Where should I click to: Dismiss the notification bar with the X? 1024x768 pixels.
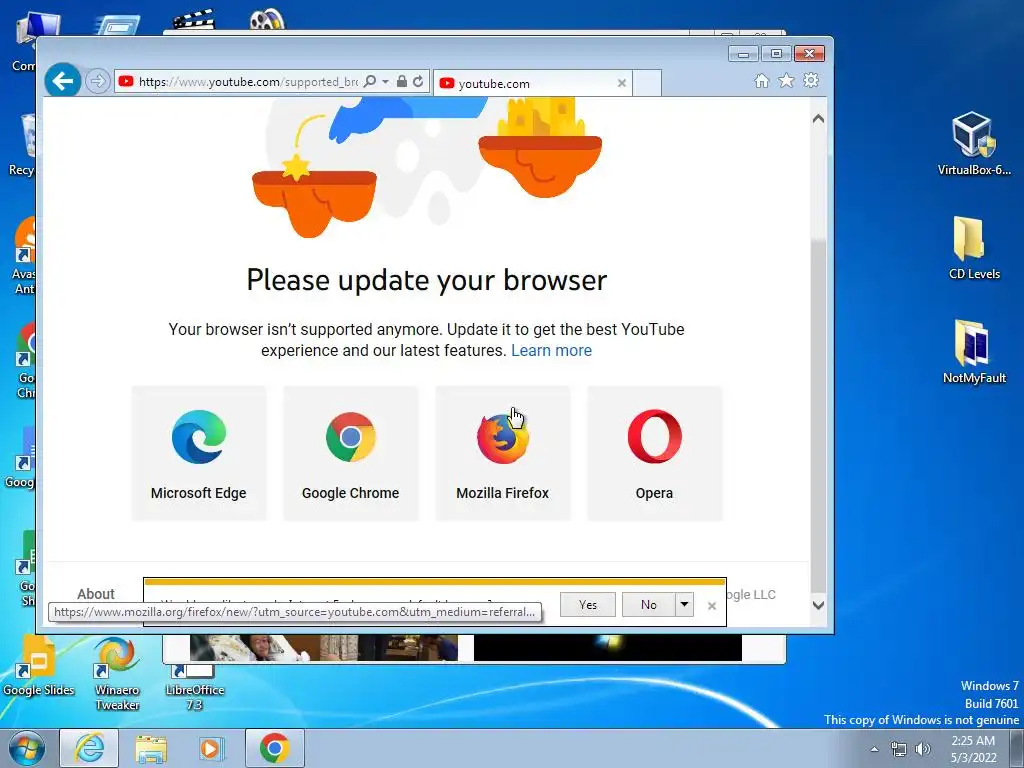(x=712, y=606)
